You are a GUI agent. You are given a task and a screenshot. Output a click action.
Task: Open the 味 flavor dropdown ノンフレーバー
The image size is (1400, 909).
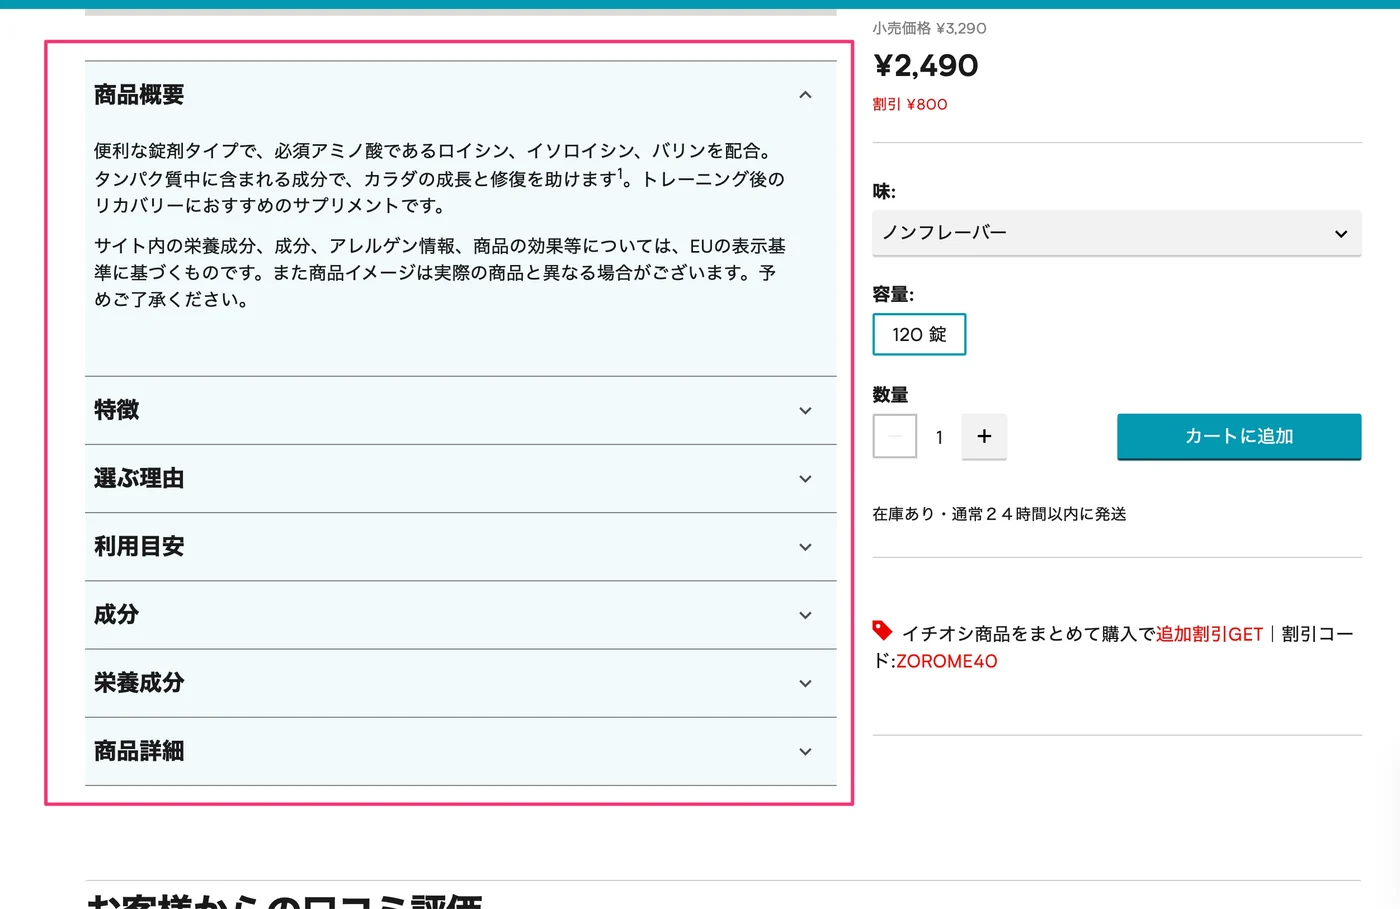[x=1116, y=233]
